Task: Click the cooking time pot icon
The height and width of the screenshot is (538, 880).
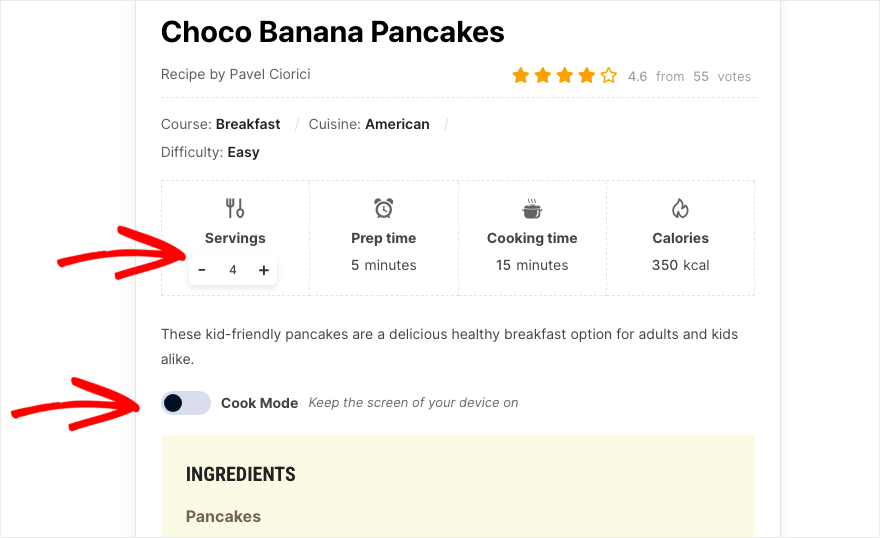Action: pyautogui.click(x=532, y=208)
